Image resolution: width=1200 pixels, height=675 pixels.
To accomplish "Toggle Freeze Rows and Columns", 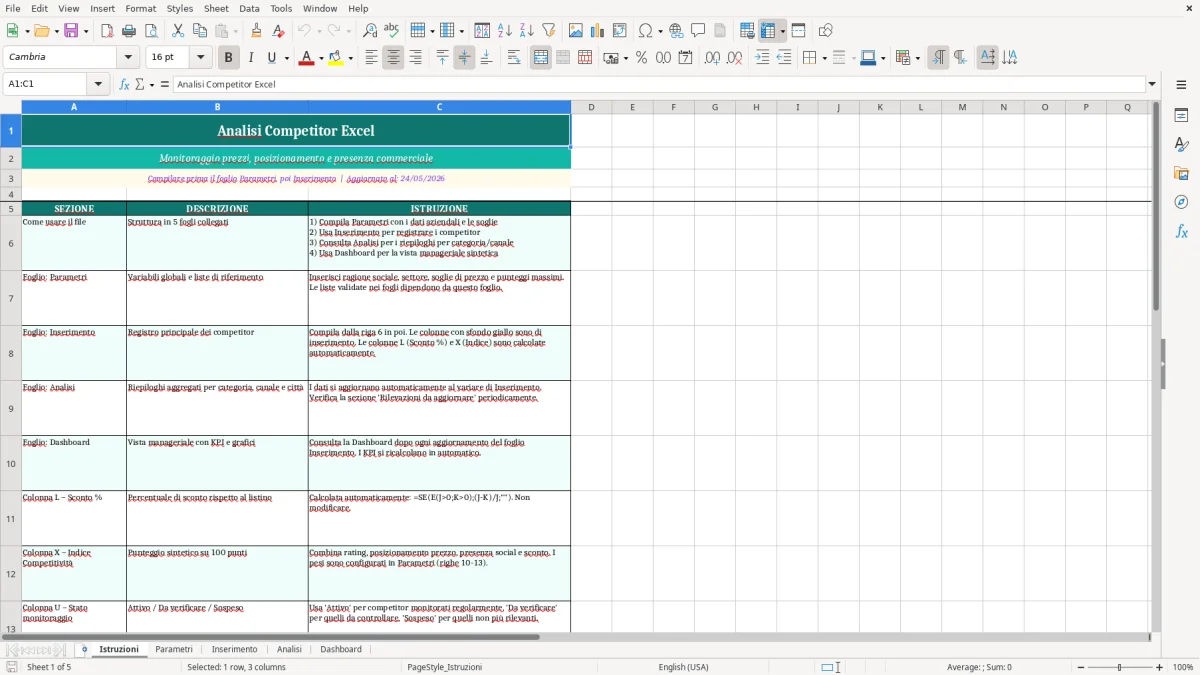I will coord(768,31).
